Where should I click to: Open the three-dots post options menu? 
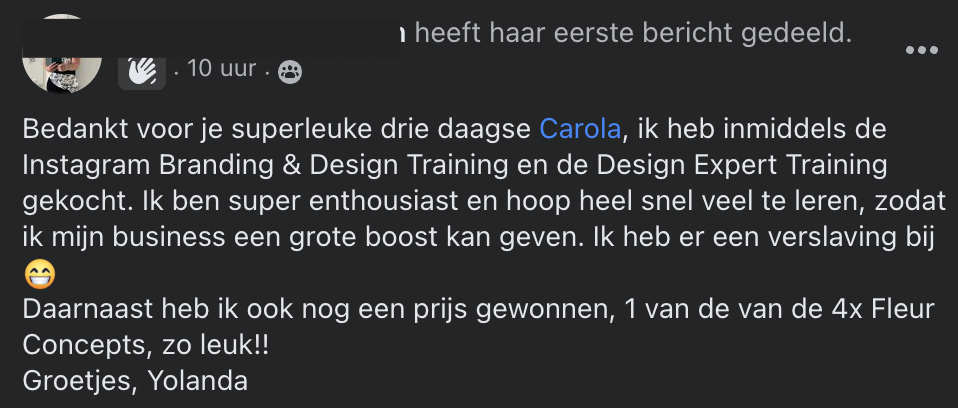[922, 51]
